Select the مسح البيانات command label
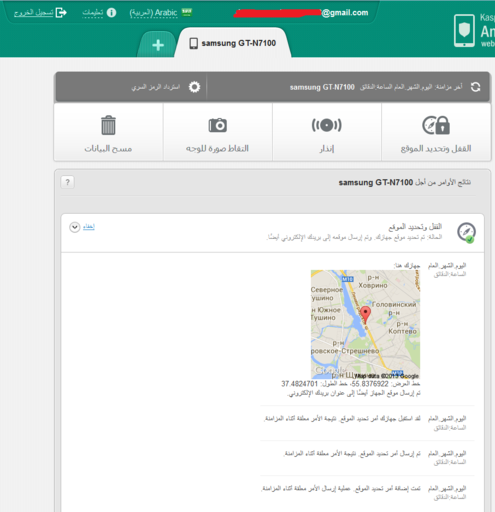This screenshot has height=512, width=495. tap(108, 148)
